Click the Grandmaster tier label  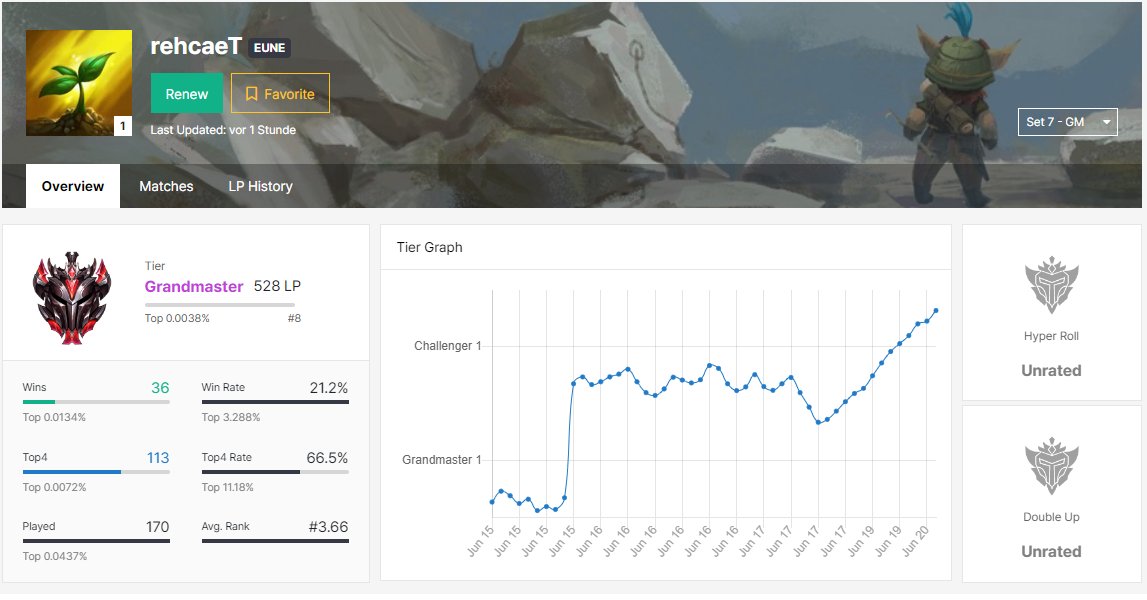[x=194, y=286]
